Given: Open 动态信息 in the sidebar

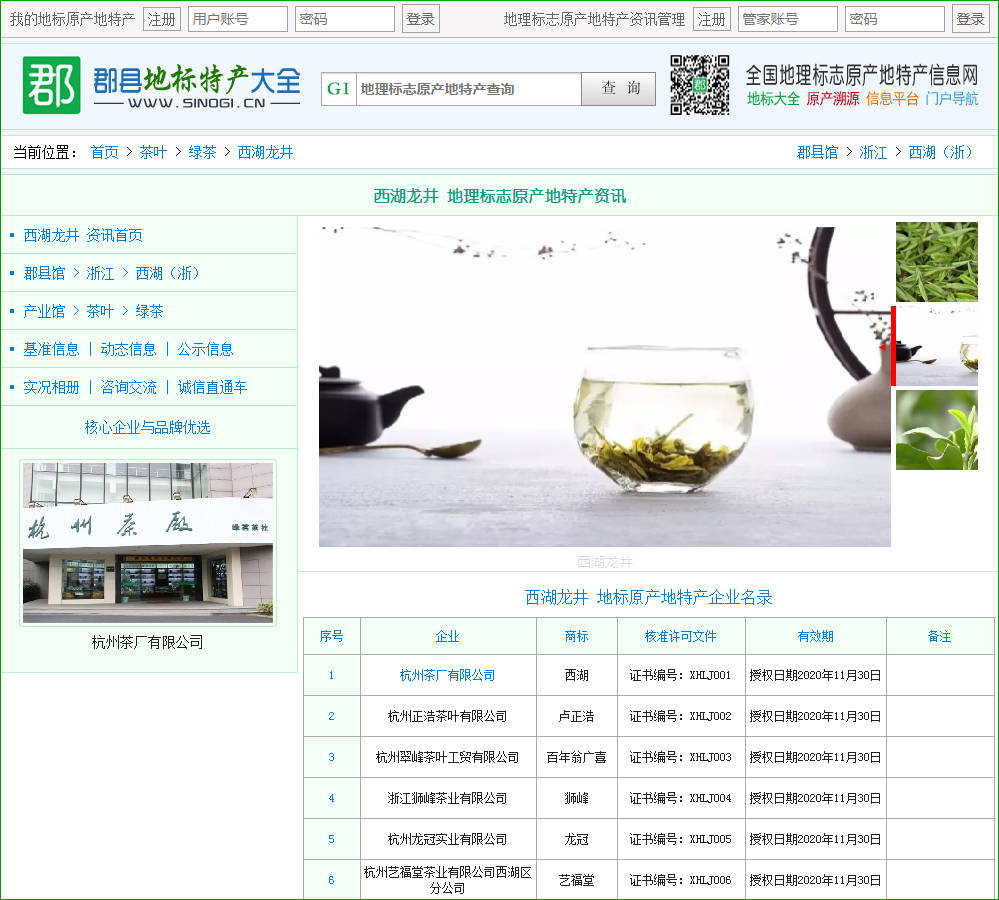Looking at the screenshot, I should [128, 349].
